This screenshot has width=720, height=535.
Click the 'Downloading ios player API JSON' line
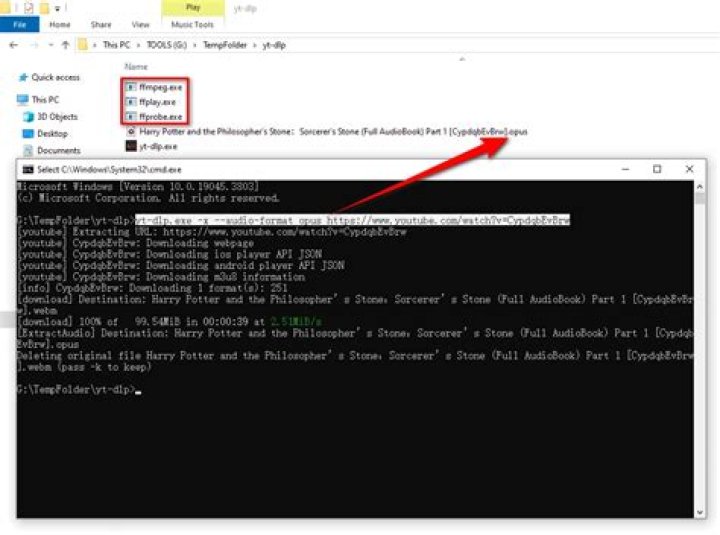click(169, 254)
